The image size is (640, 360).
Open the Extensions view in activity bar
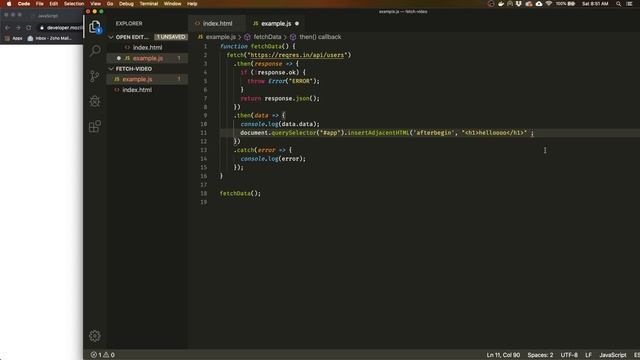coord(95,126)
